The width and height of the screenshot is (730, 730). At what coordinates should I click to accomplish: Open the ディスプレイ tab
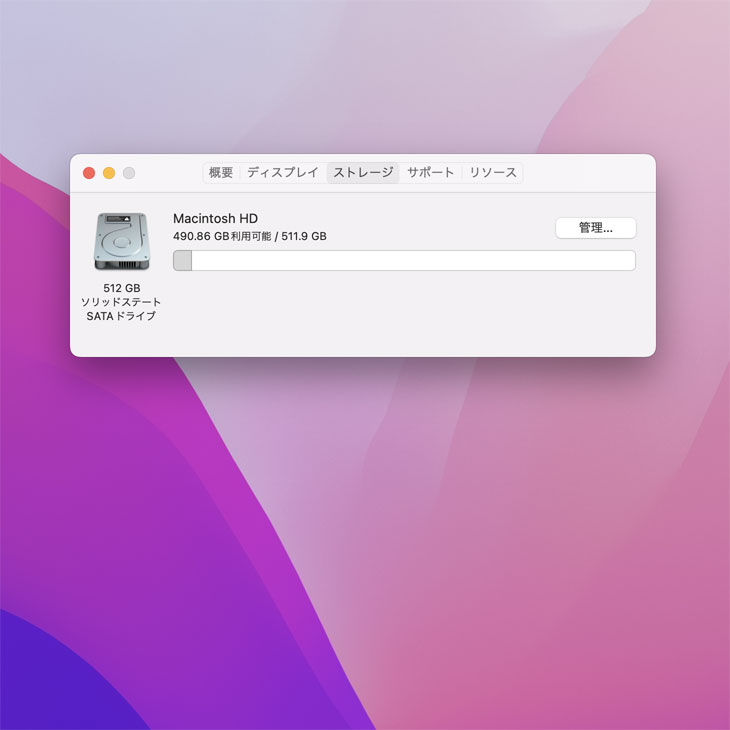(x=282, y=173)
